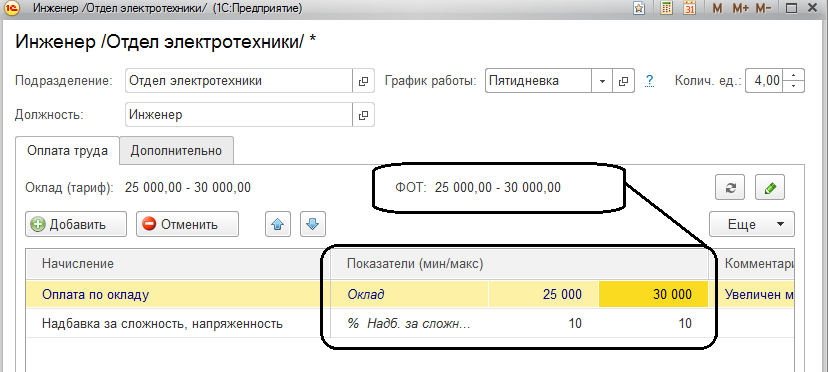Open the calculator icon in title bar
Viewport: 828px width, 372px height.
click(x=666, y=8)
